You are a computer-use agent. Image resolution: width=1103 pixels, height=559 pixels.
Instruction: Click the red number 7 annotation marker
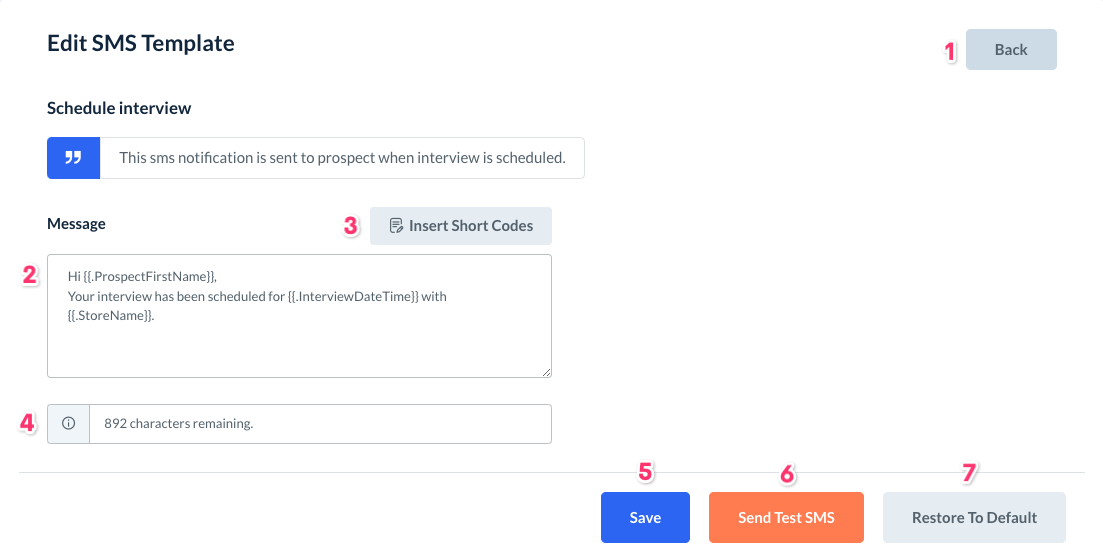968,474
